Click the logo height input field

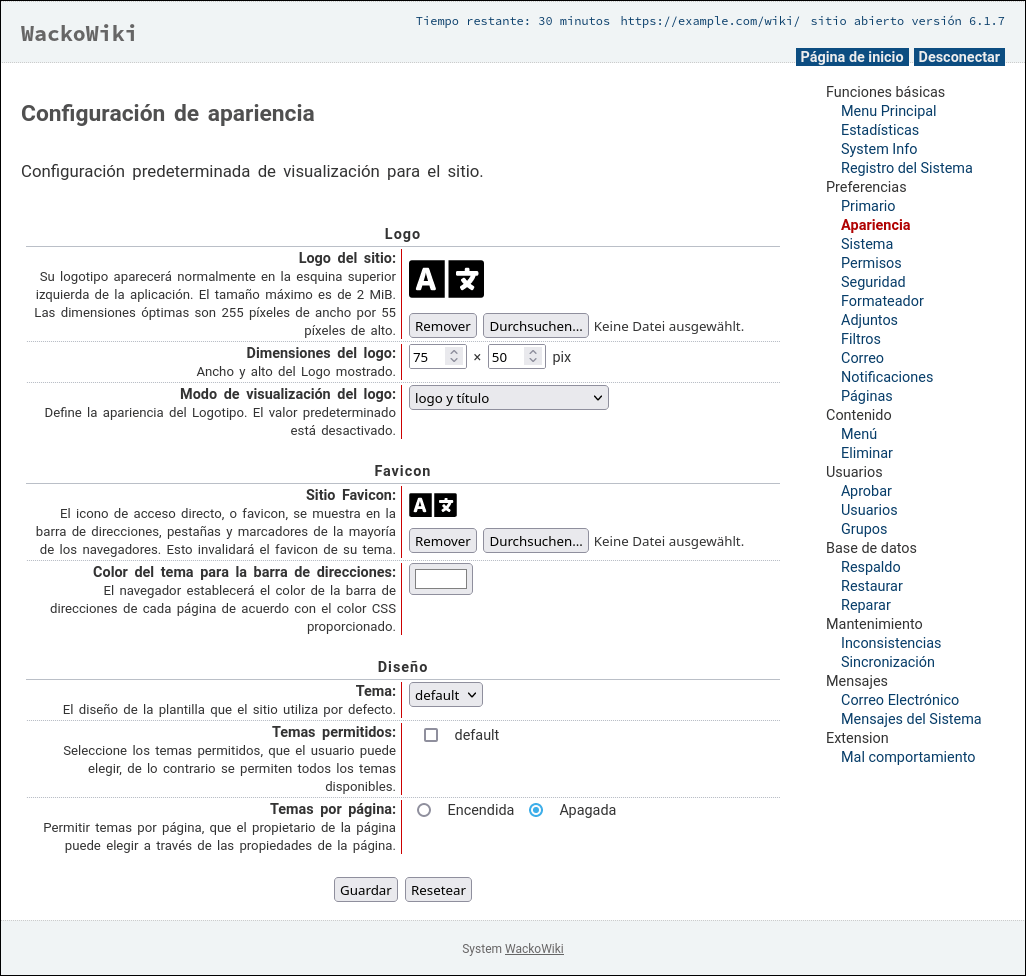click(510, 356)
